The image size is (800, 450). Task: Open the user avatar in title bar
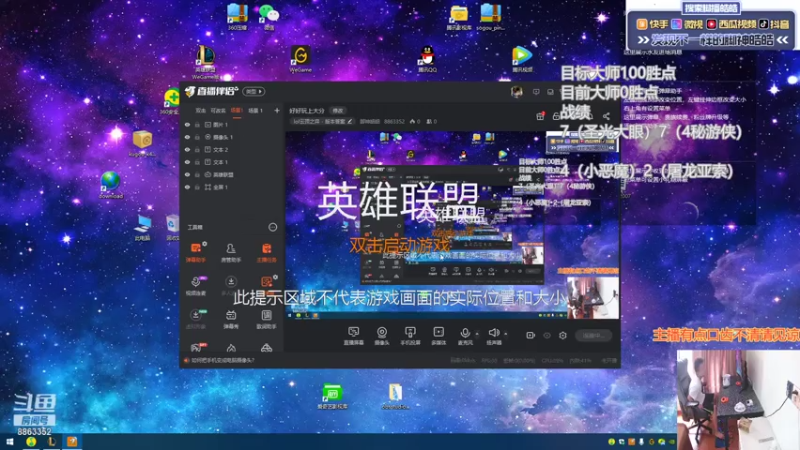516,92
